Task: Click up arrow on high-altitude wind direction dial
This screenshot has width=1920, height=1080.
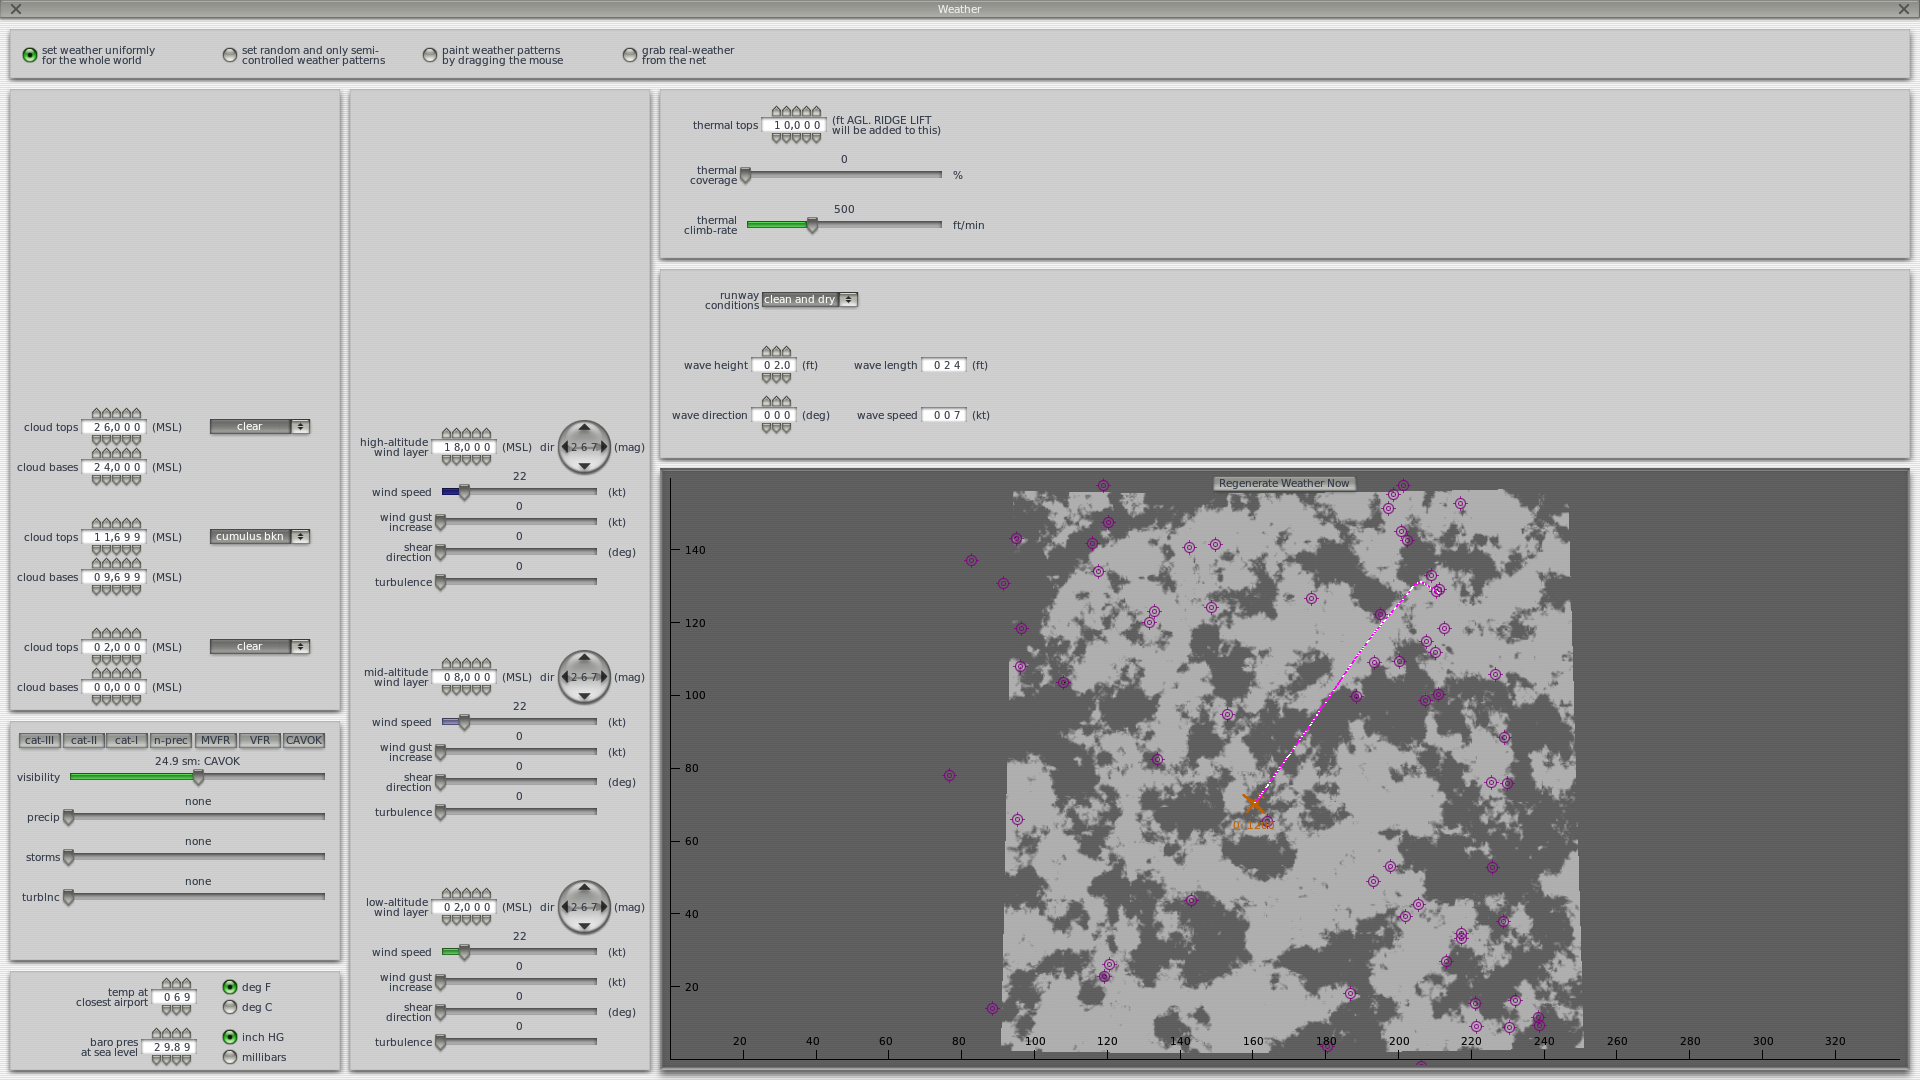Action: tap(584, 428)
